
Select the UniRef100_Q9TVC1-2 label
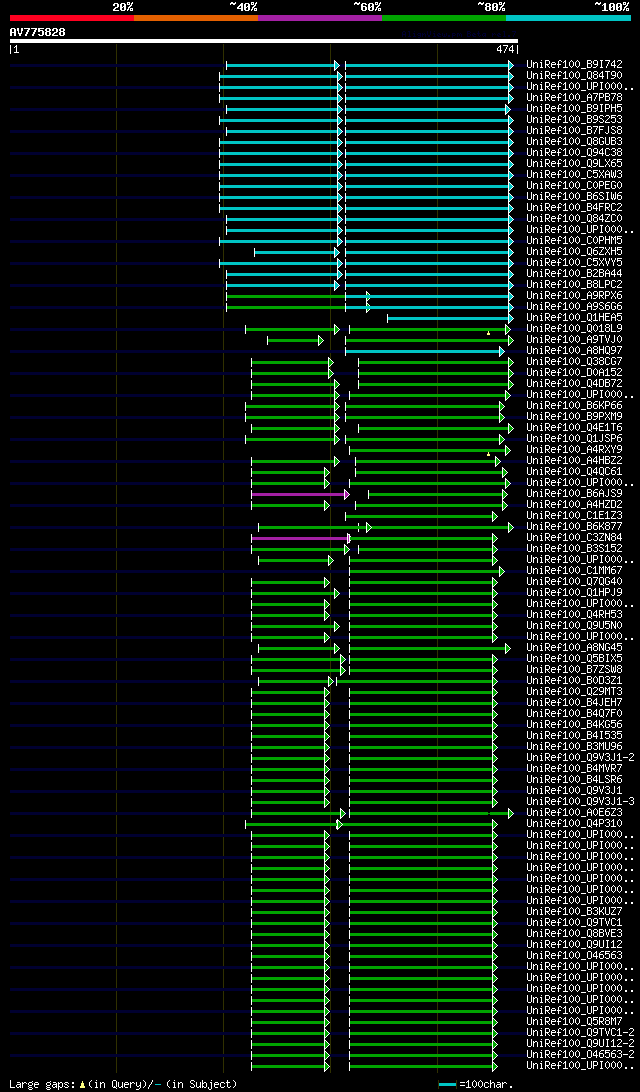click(x=581, y=1033)
